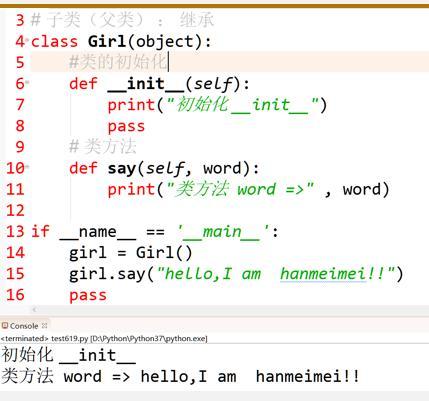Image resolution: width=429 pixels, height=401 pixels.
Task: Click the underlined 'hanmeimei' in line 15
Action: pyautogui.click(x=323, y=274)
